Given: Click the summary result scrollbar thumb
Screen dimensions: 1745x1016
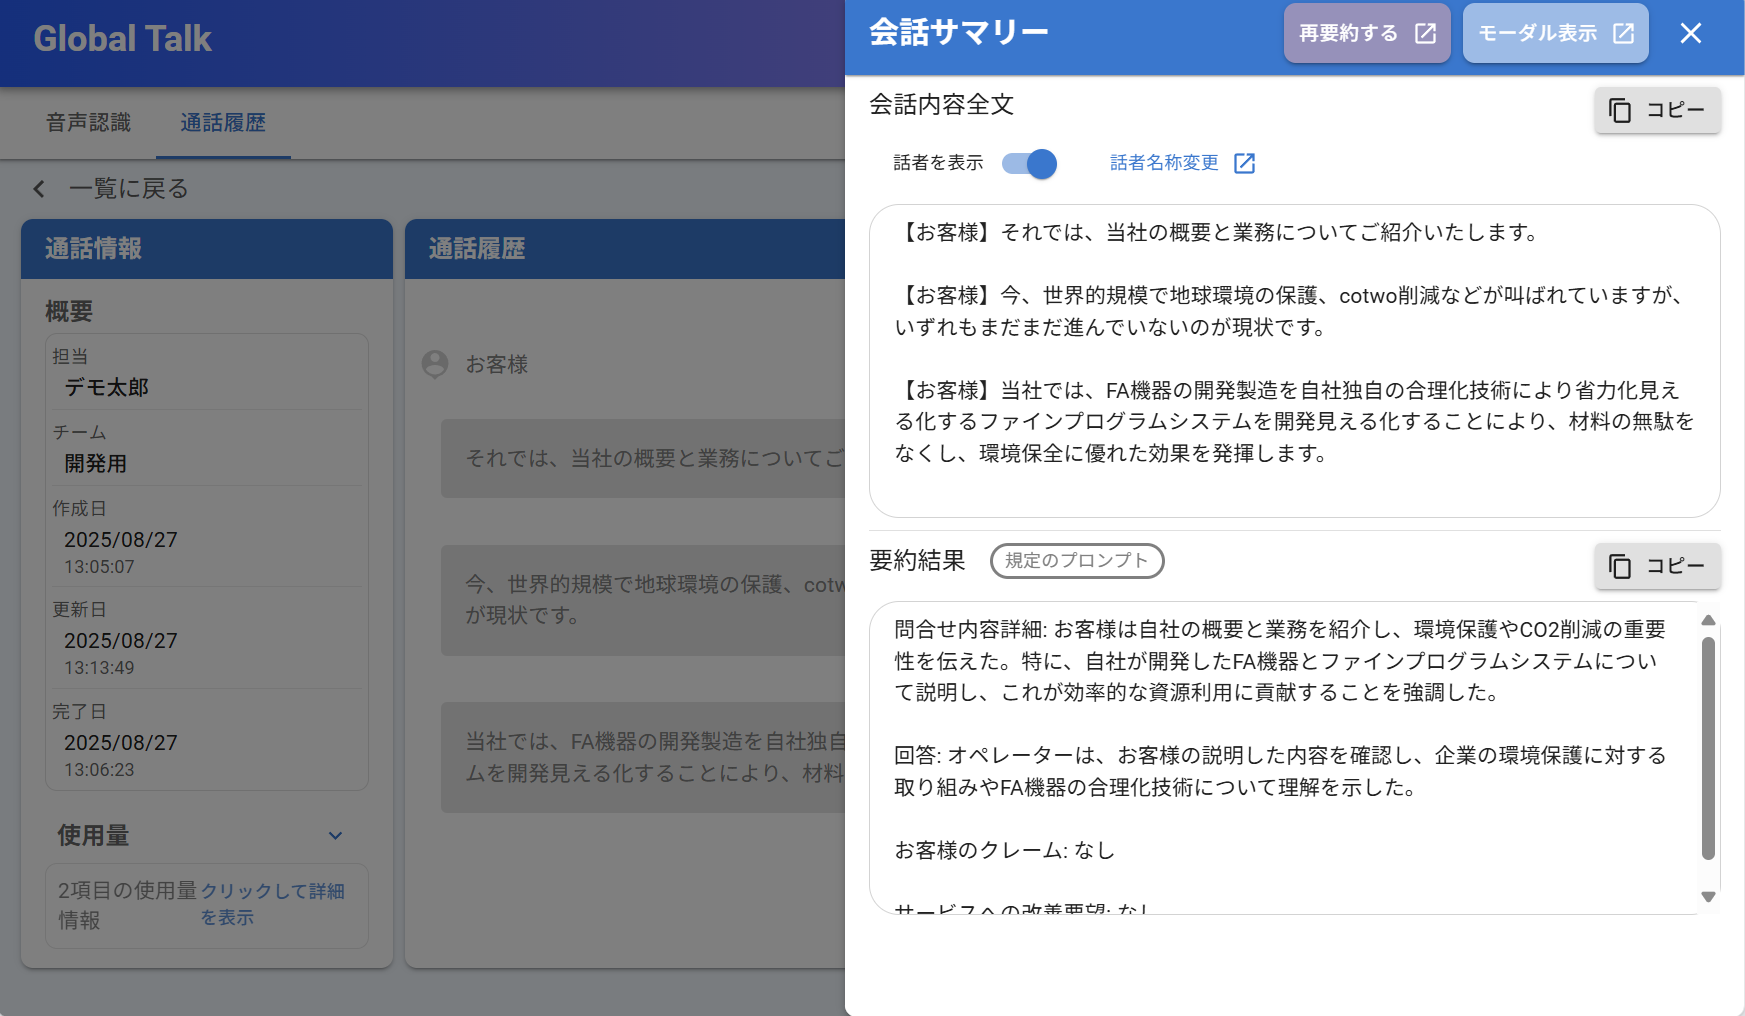Looking at the screenshot, I should (1708, 748).
